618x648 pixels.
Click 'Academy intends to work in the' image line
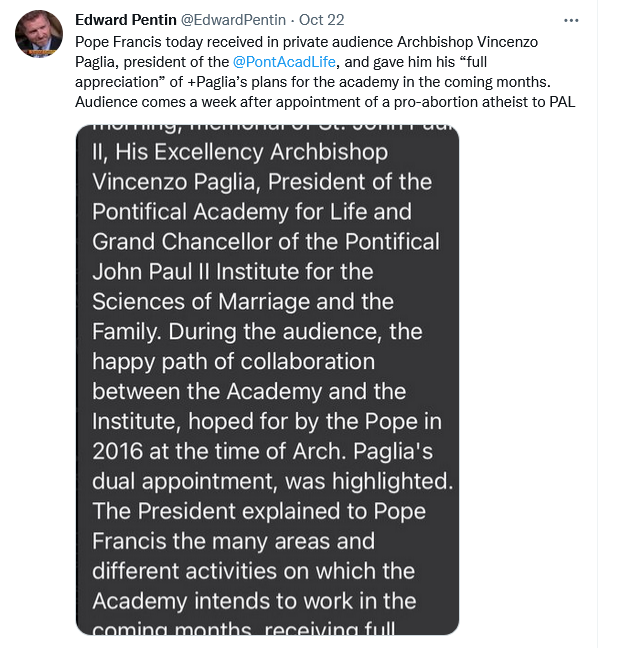[x=254, y=601]
